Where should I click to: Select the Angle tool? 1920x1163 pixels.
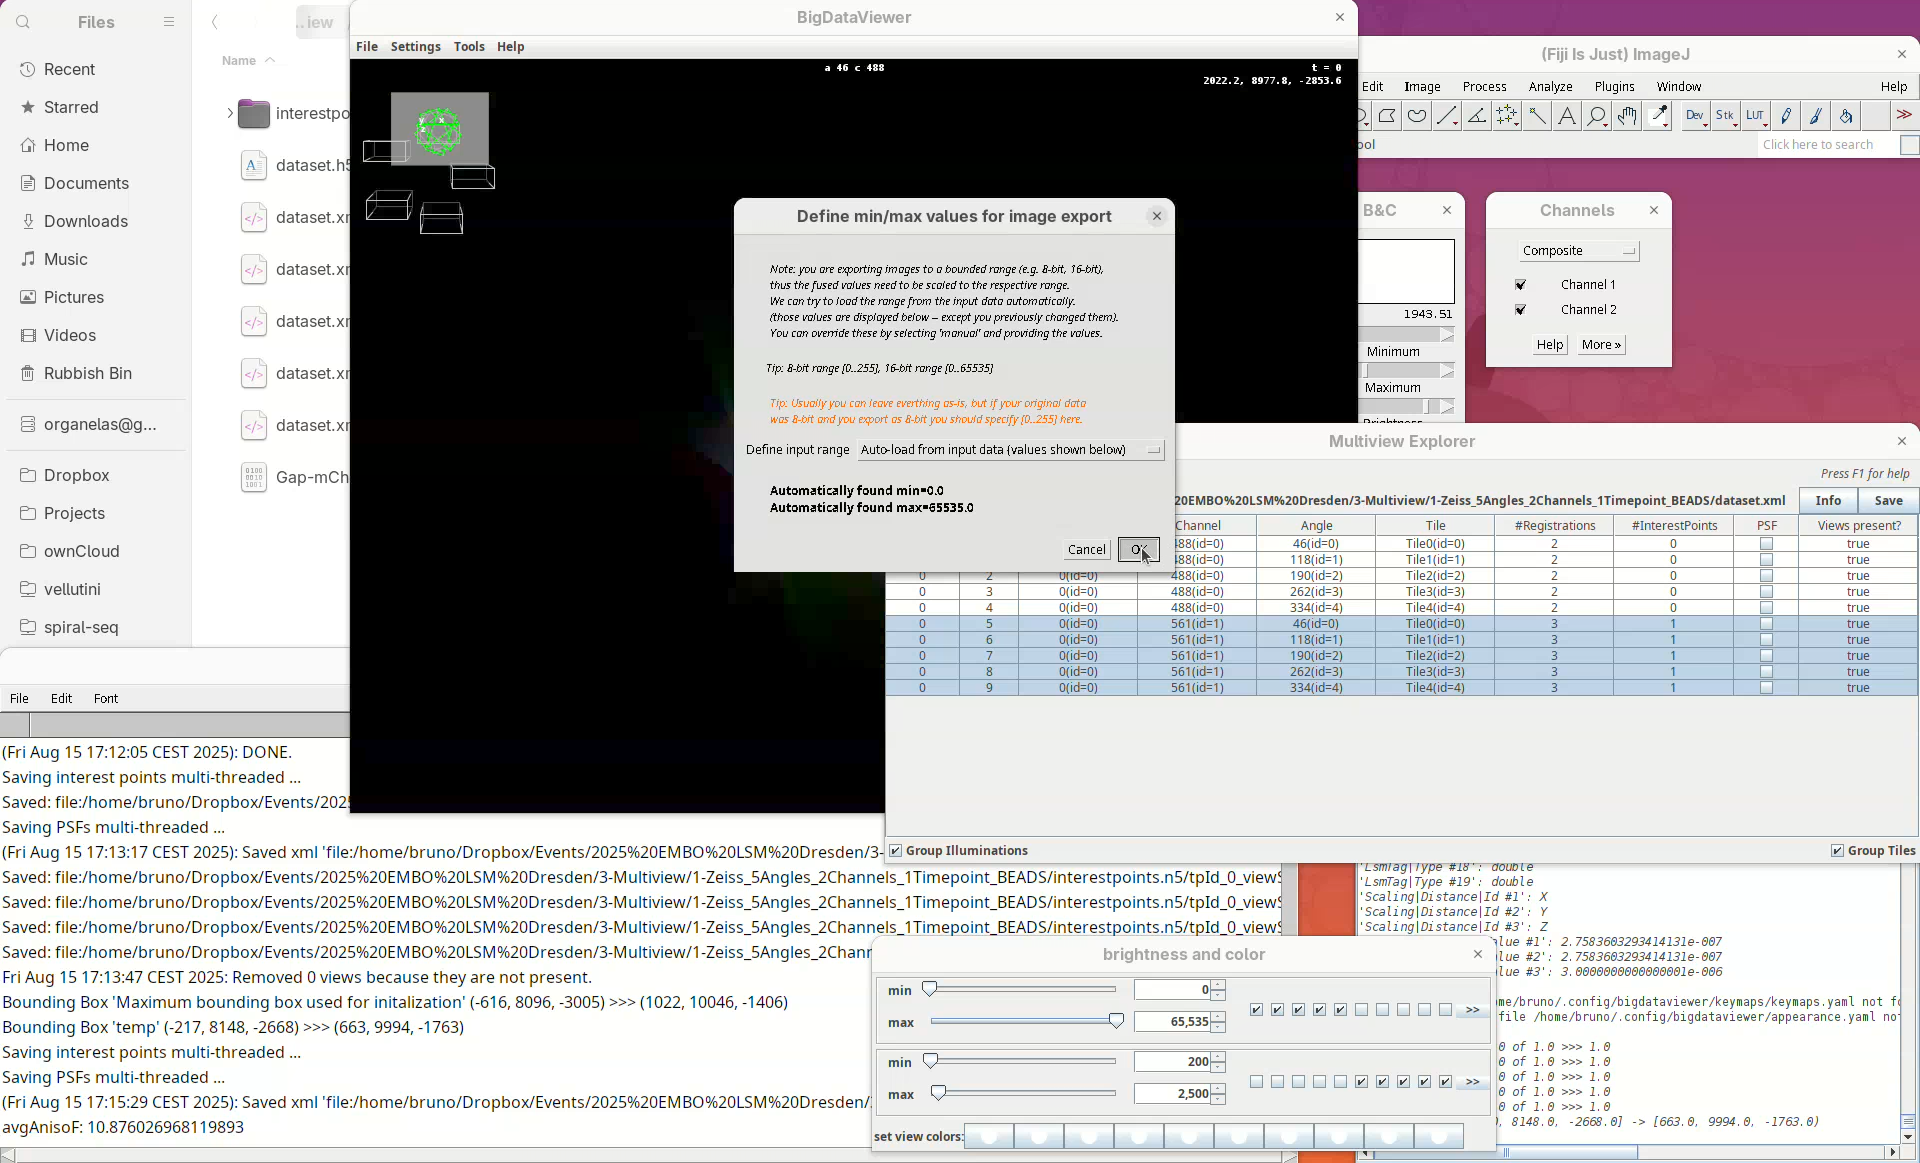coord(1477,116)
